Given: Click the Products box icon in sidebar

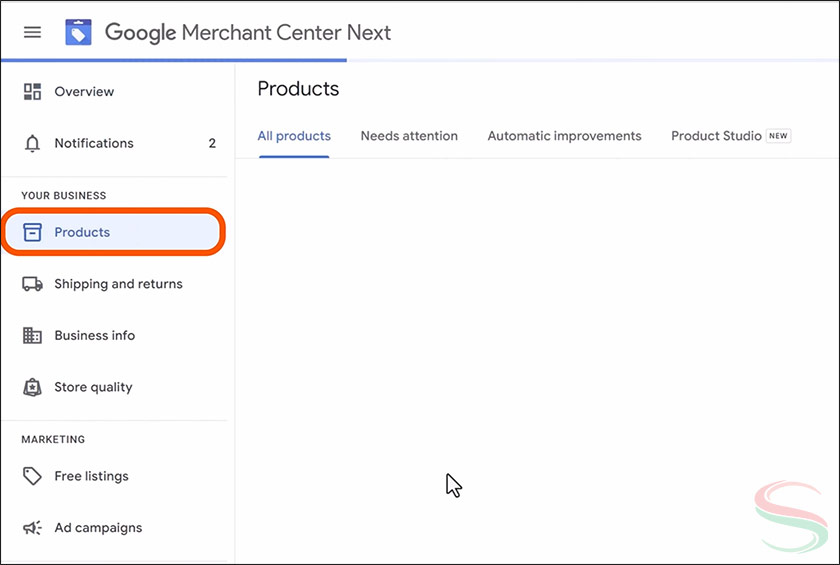Looking at the screenshot, I should click(32, 232).
